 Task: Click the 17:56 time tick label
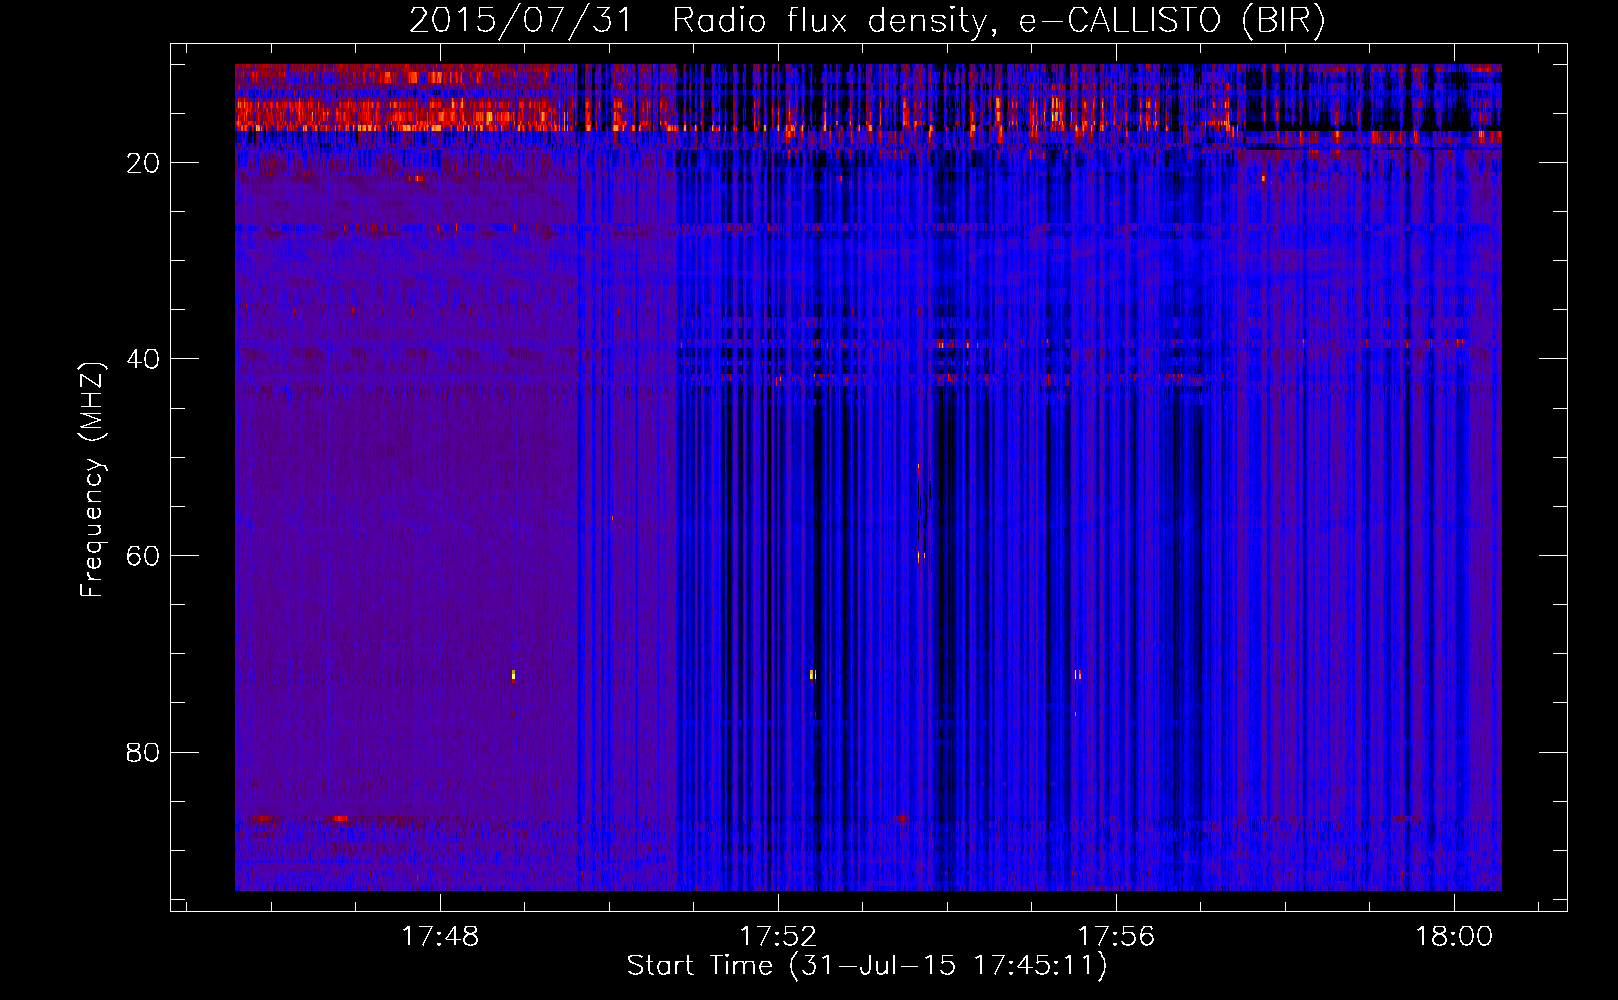tap(1115, 936)
